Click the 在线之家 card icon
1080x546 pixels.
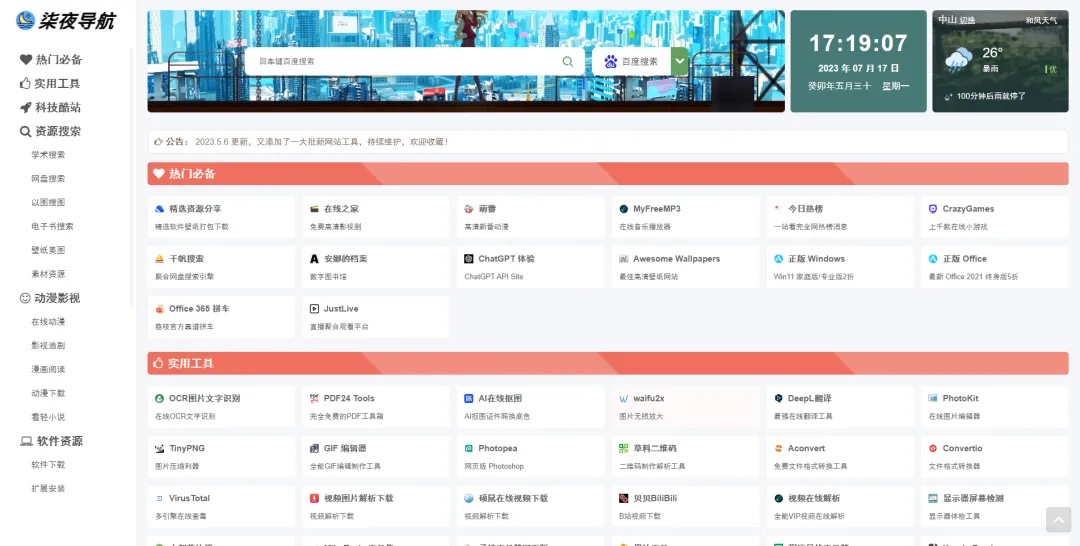tap(315, 209)
